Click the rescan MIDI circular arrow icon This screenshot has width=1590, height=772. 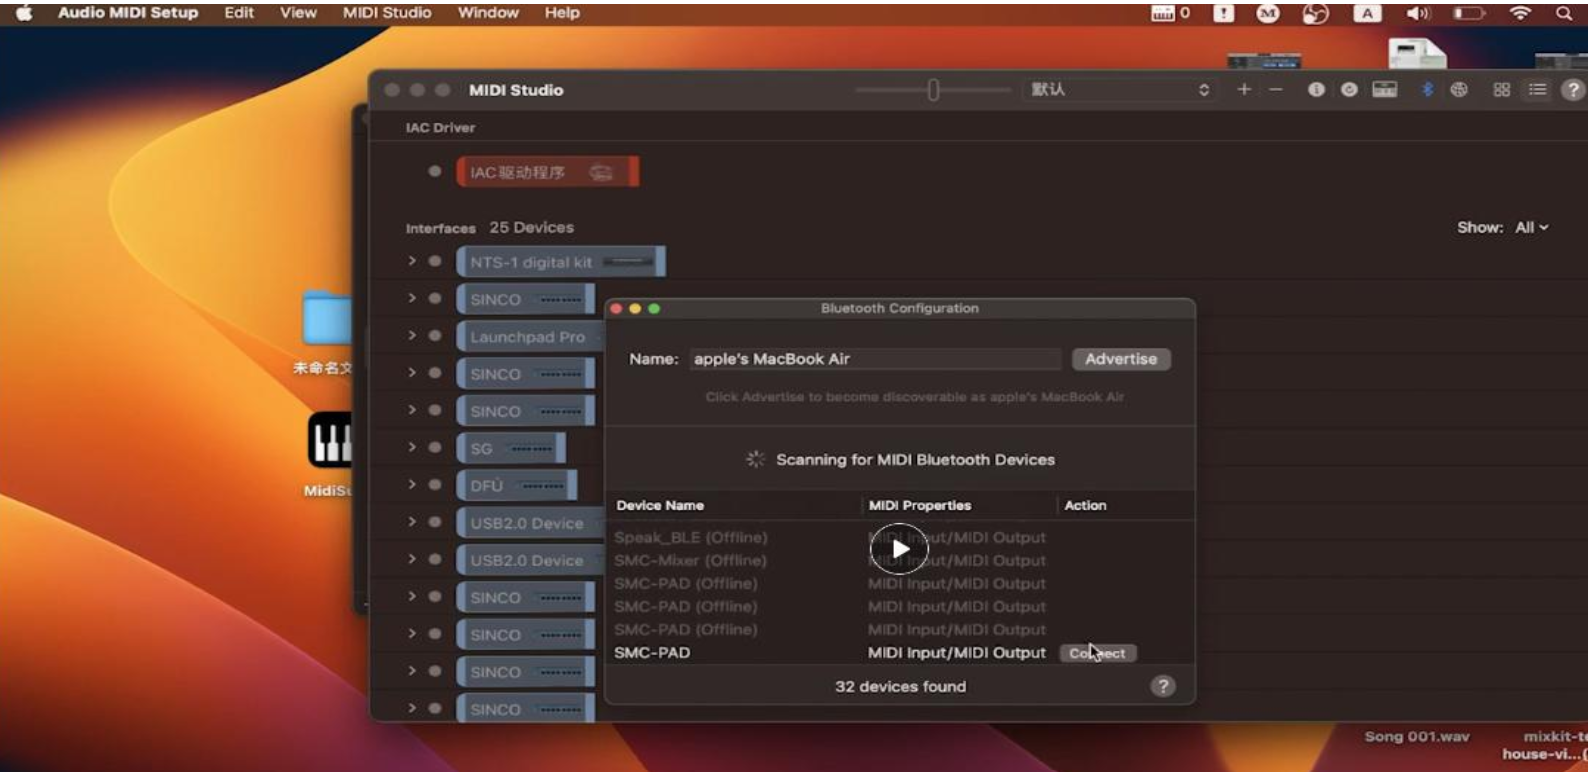point(1349,89)
